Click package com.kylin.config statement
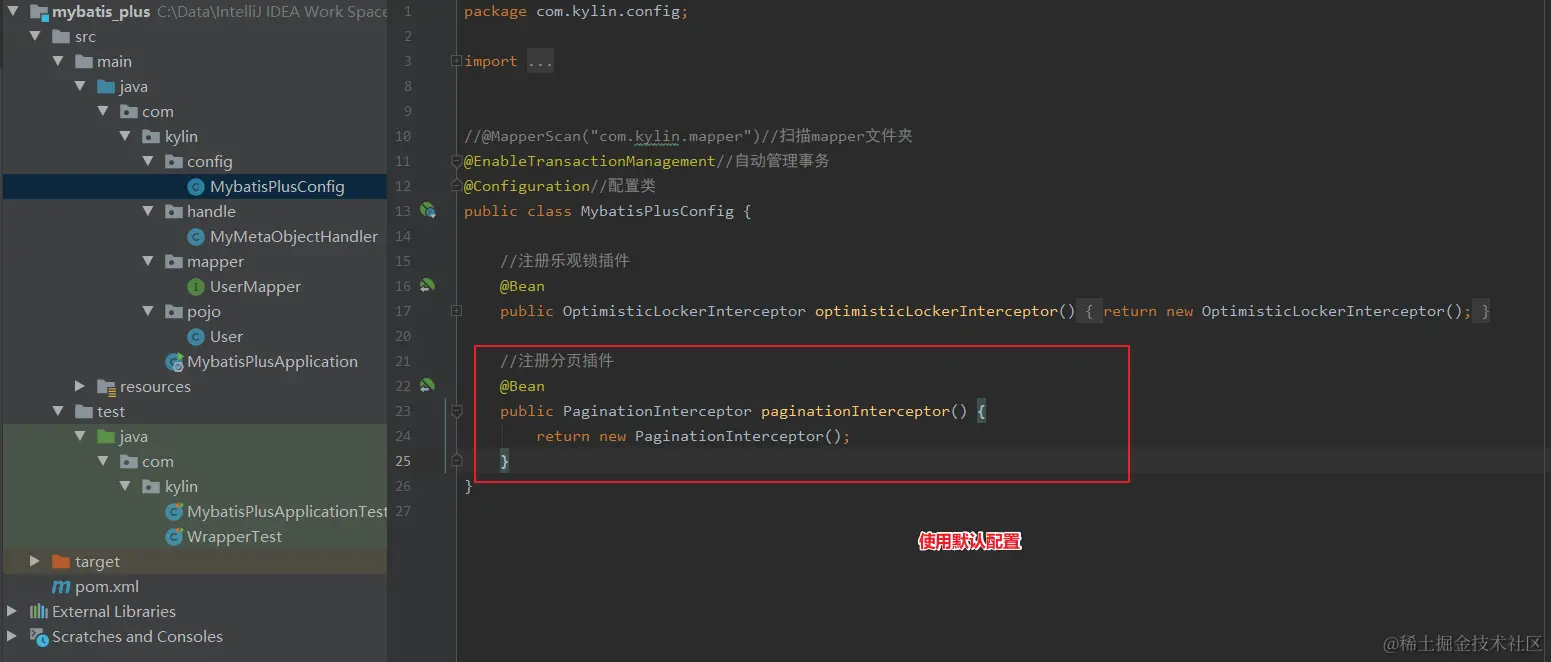 [576, 12]
